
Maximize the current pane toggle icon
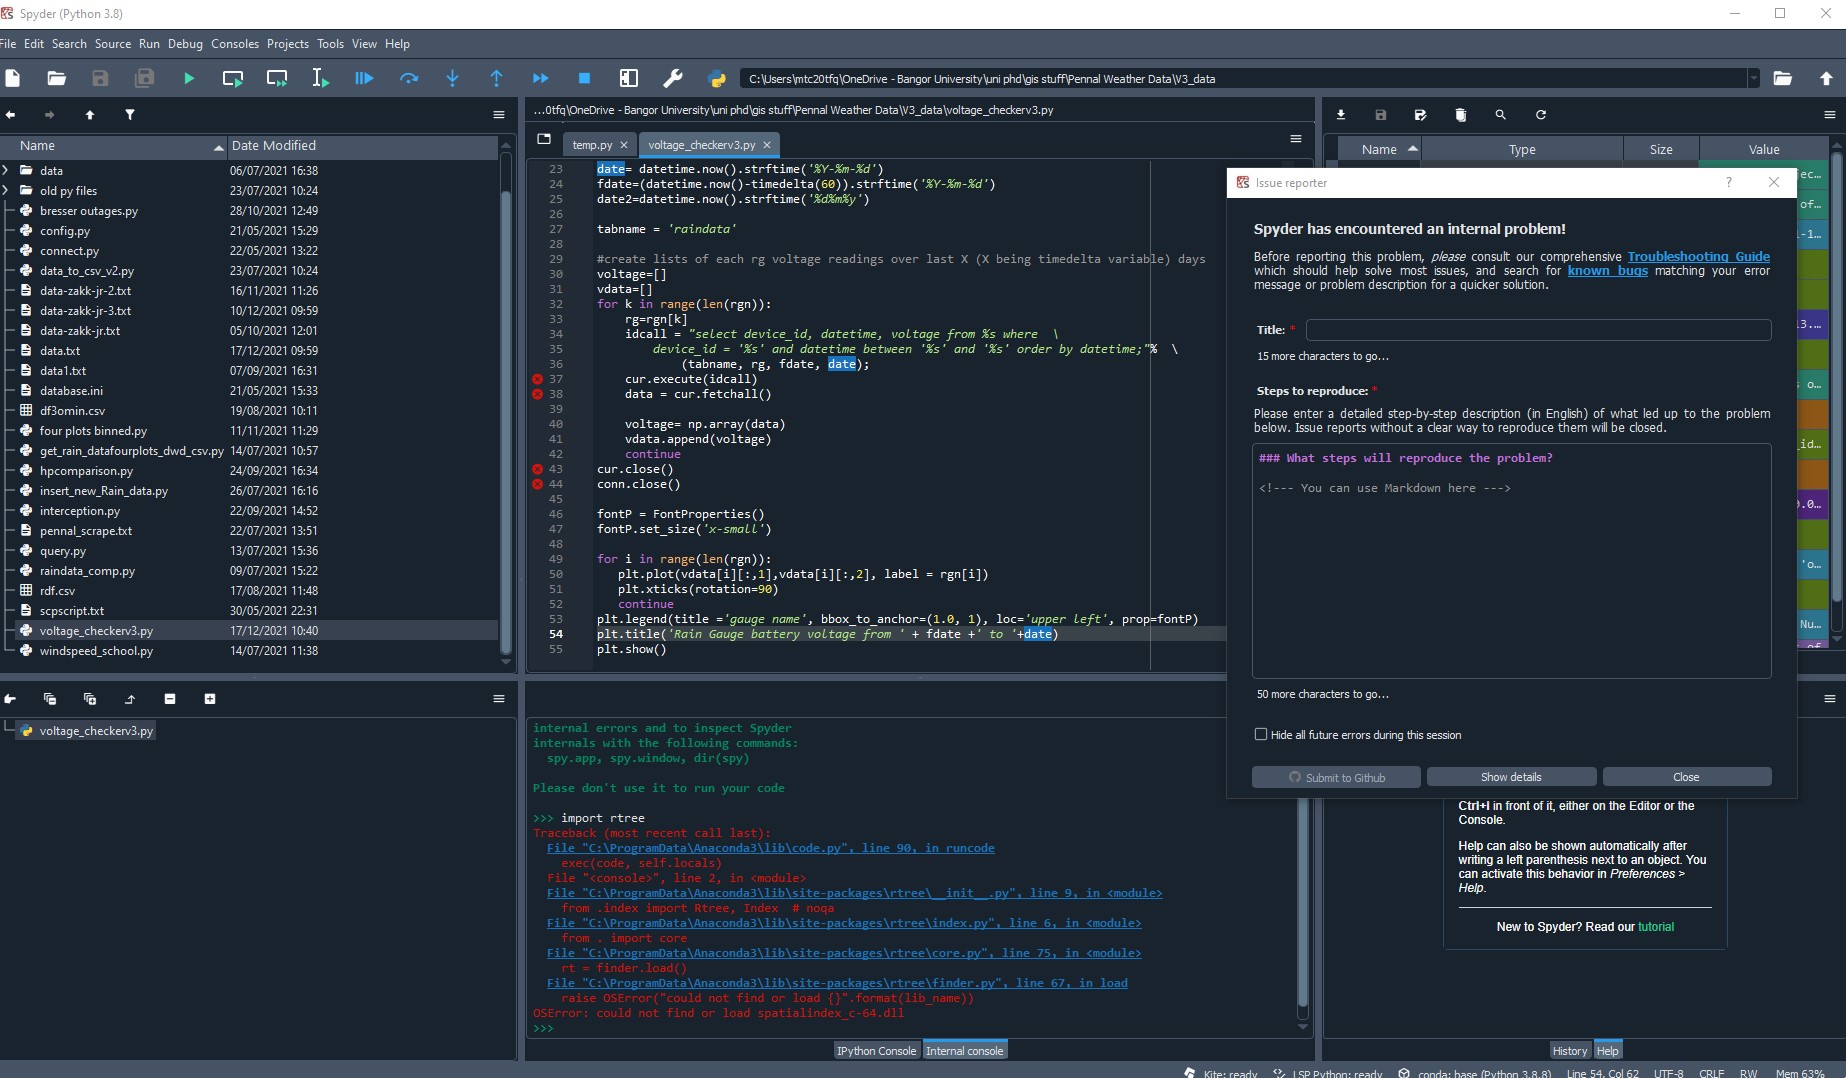click(x=628, y=78)
